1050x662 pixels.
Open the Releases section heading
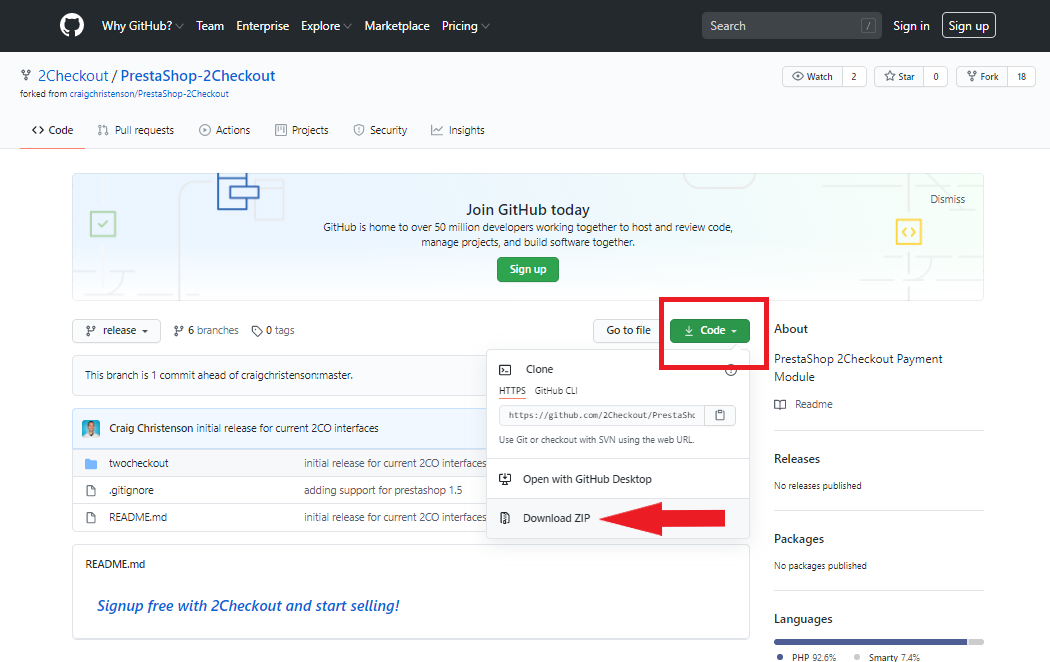(x=797, y=459)
